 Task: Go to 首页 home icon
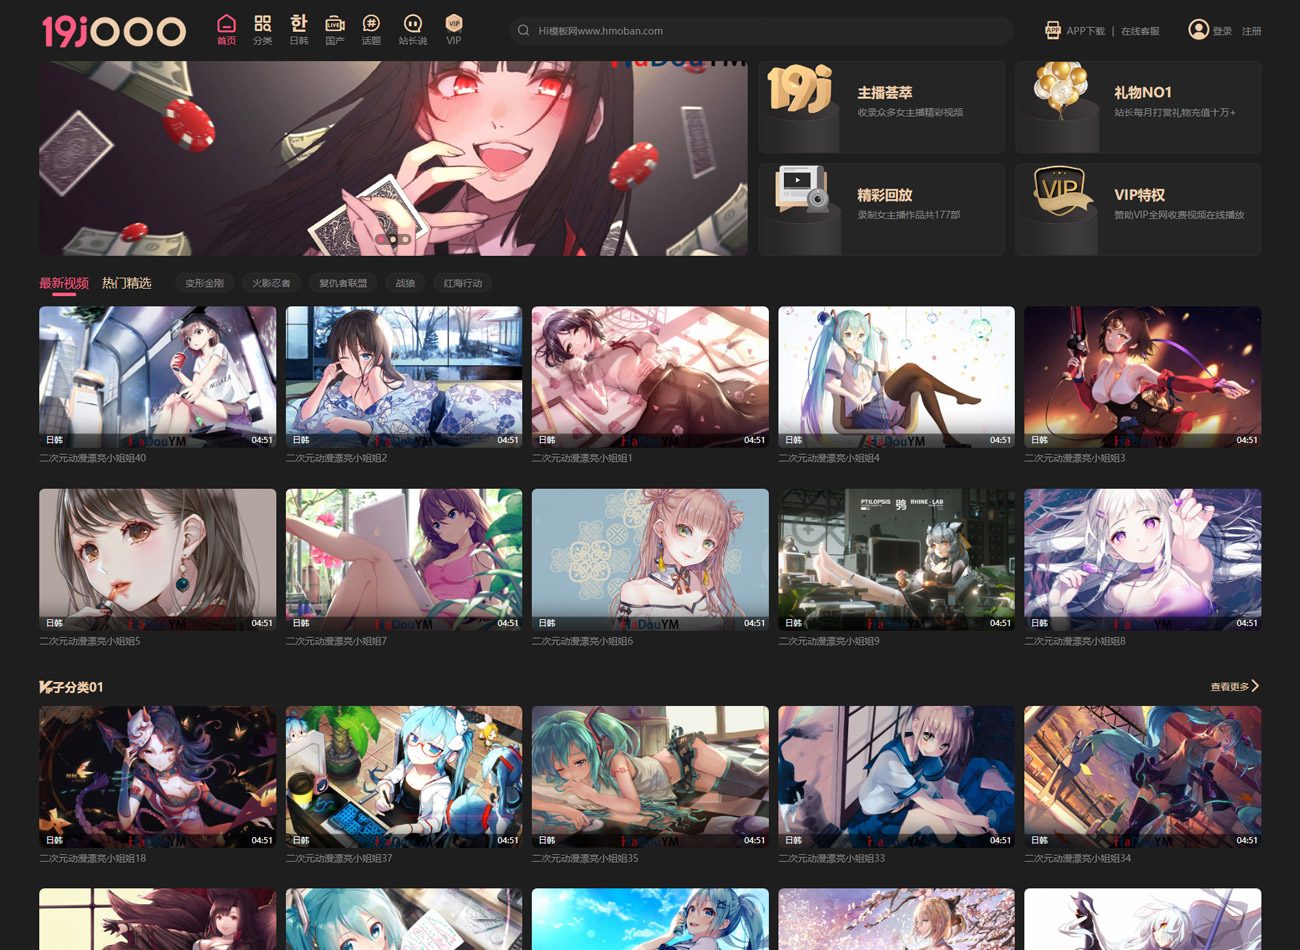coord(227,23)
